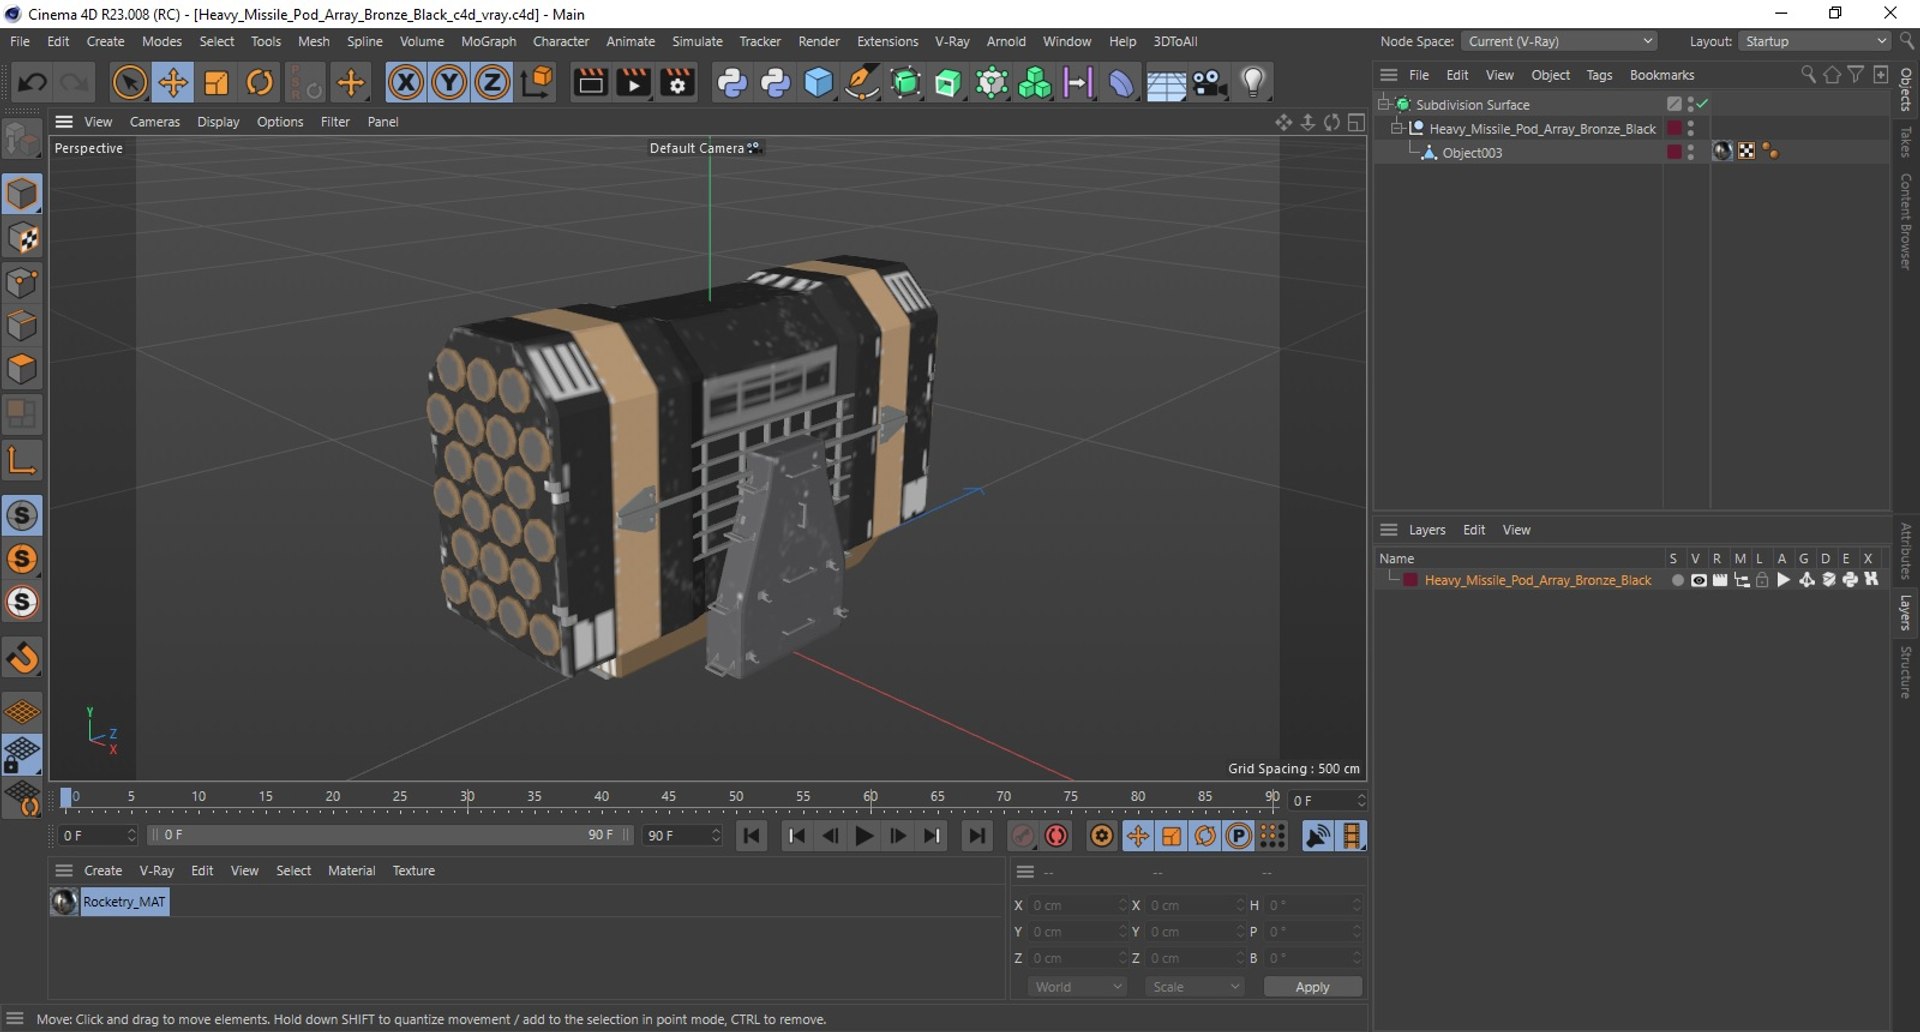Click the light bulb Light icon
The image size is (1920, 1032).
(1253, 83)
